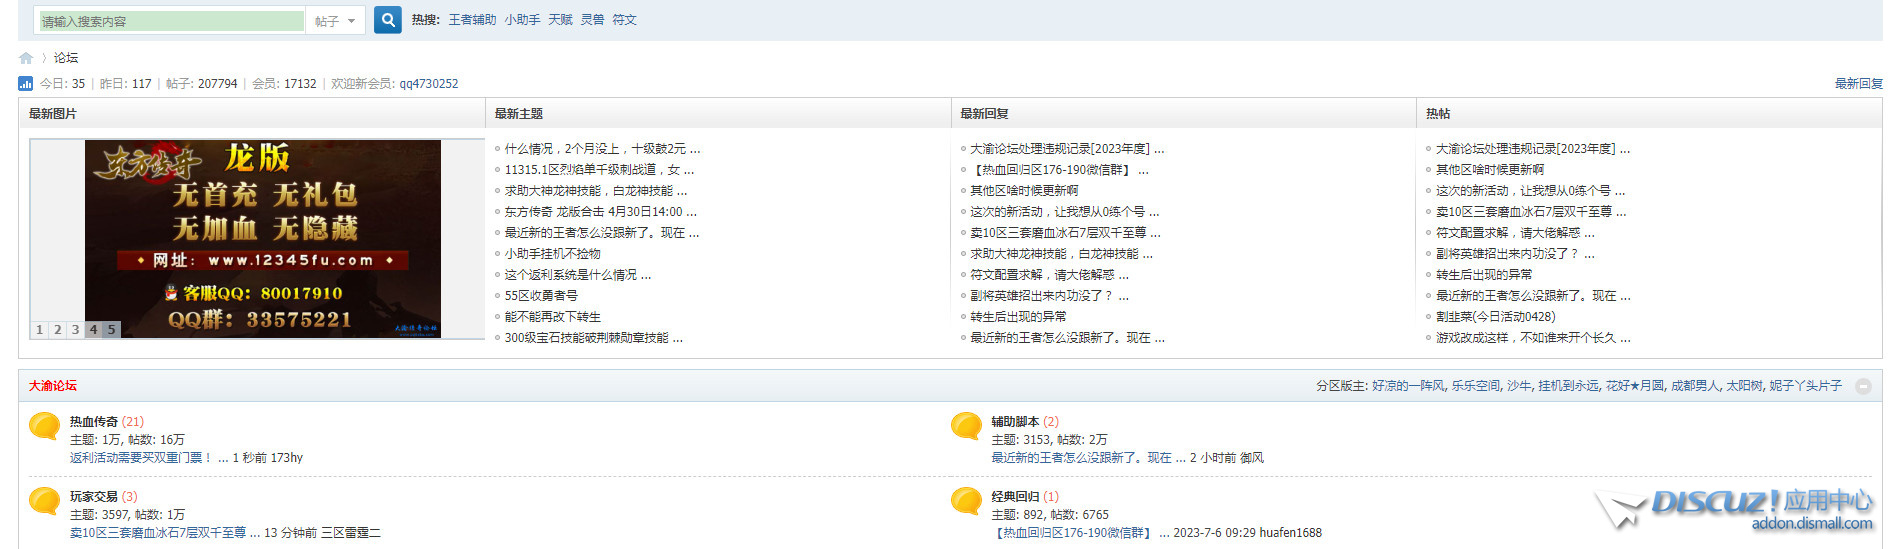1891x549 pixels.
Task: Open poster 御风 profile link
Action: [x=1252, y=458]
